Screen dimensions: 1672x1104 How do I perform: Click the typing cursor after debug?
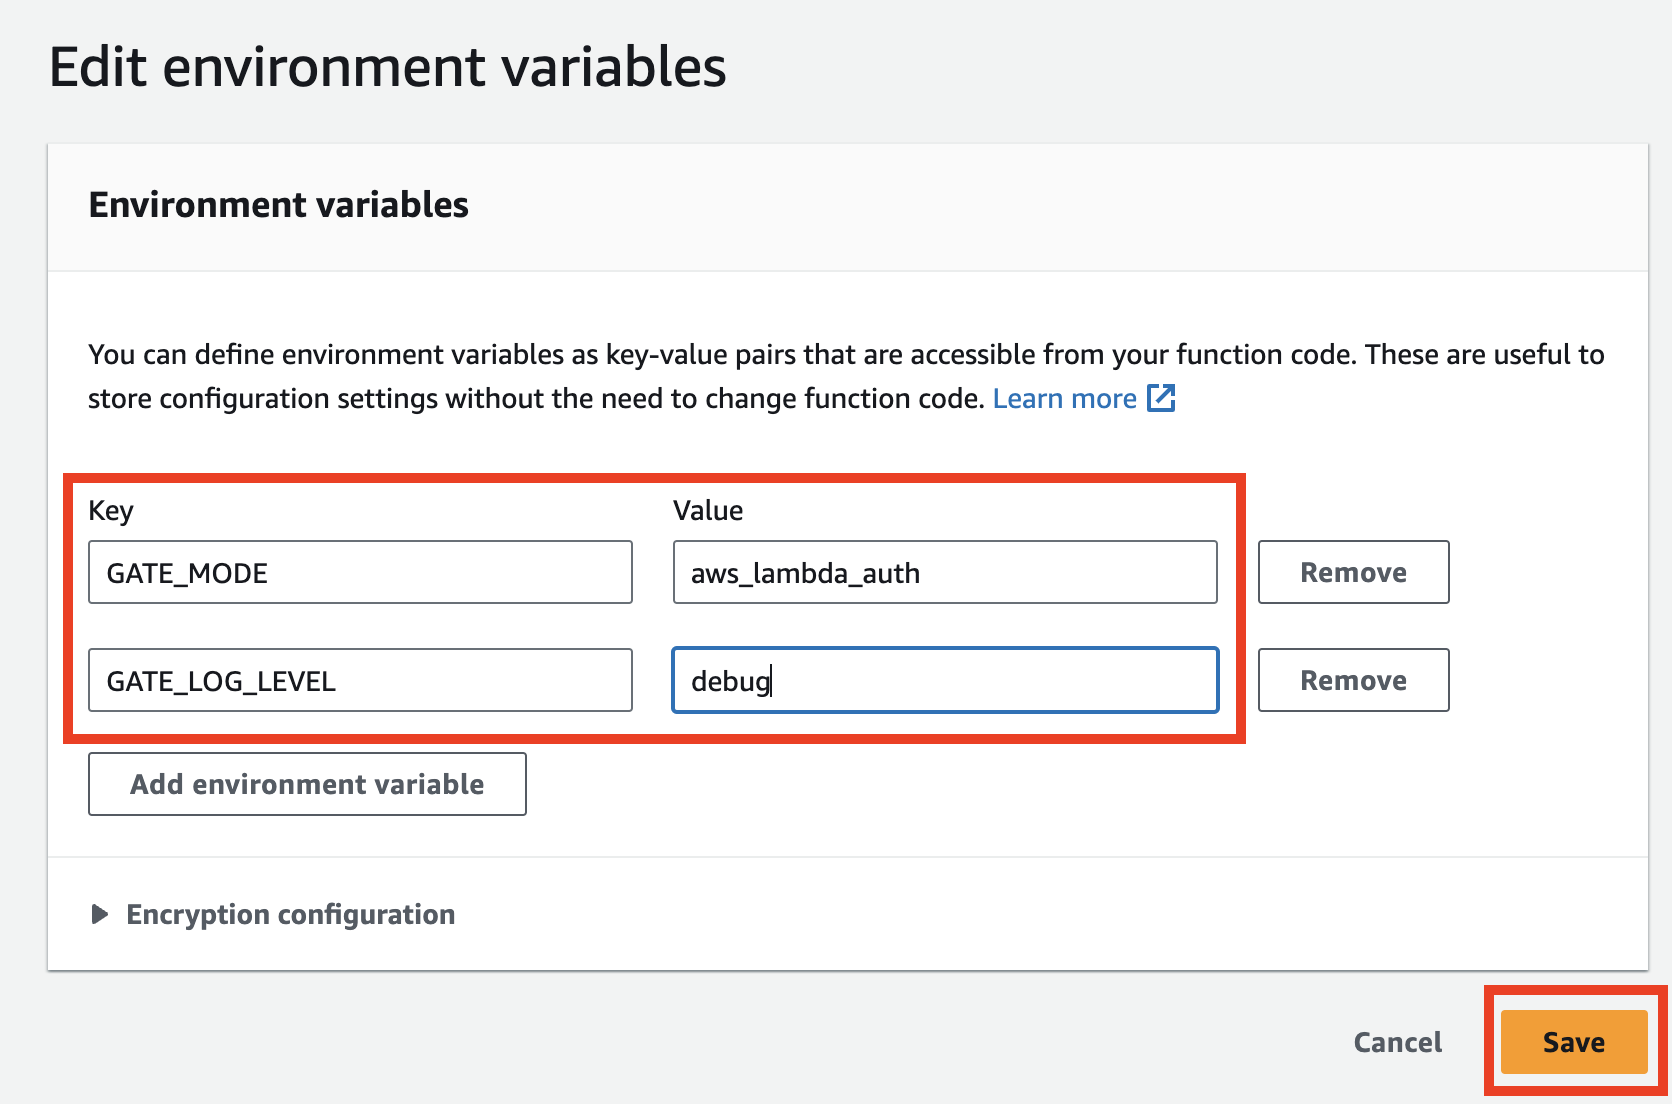click(772, 681)
